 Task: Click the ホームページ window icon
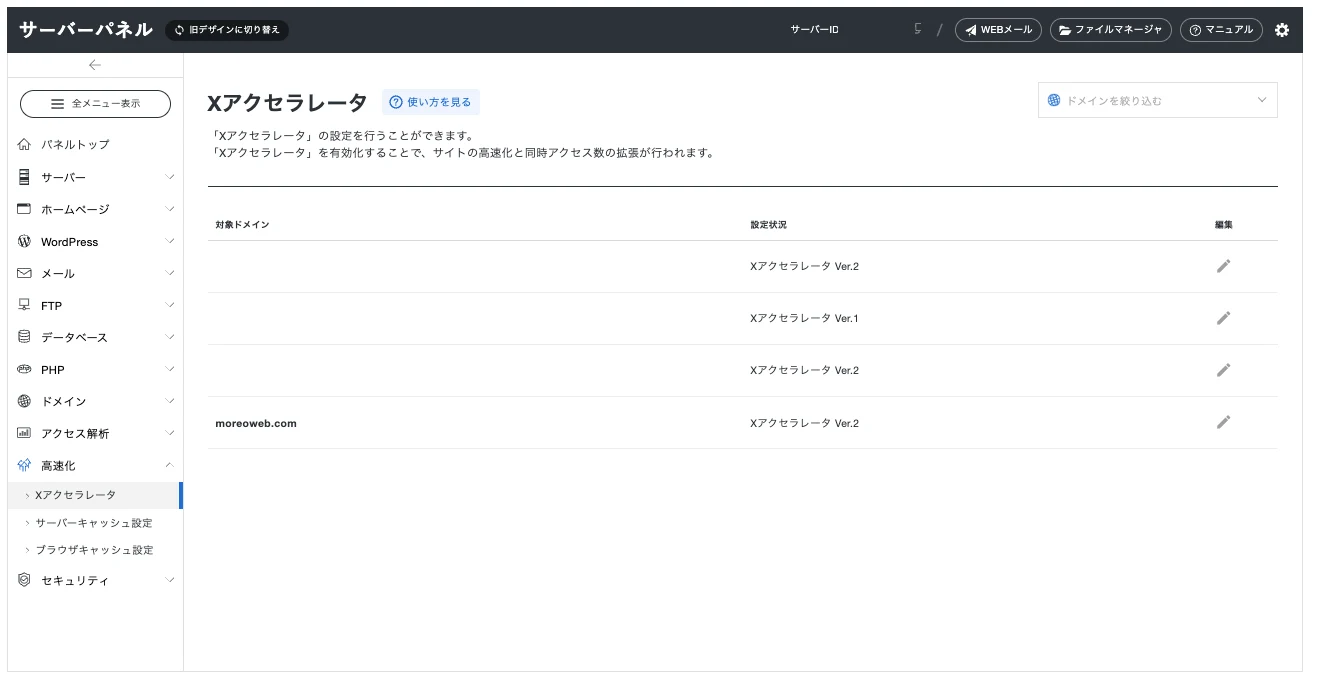[25, 209]
